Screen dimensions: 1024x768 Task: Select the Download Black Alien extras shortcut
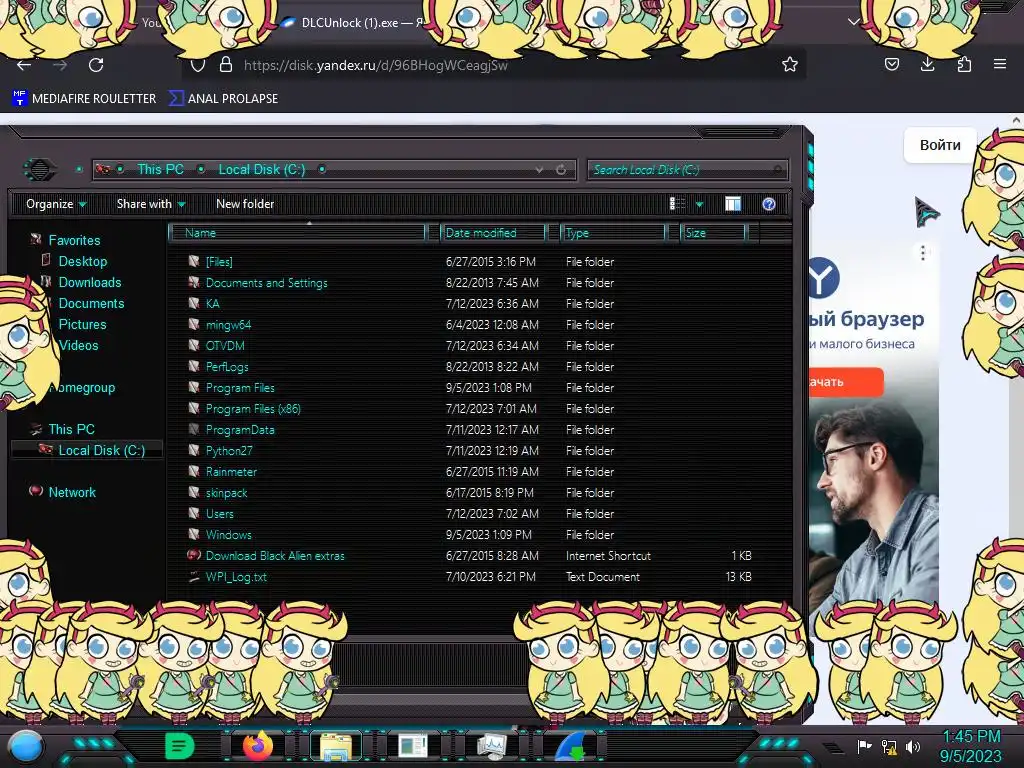pos(275,556)
